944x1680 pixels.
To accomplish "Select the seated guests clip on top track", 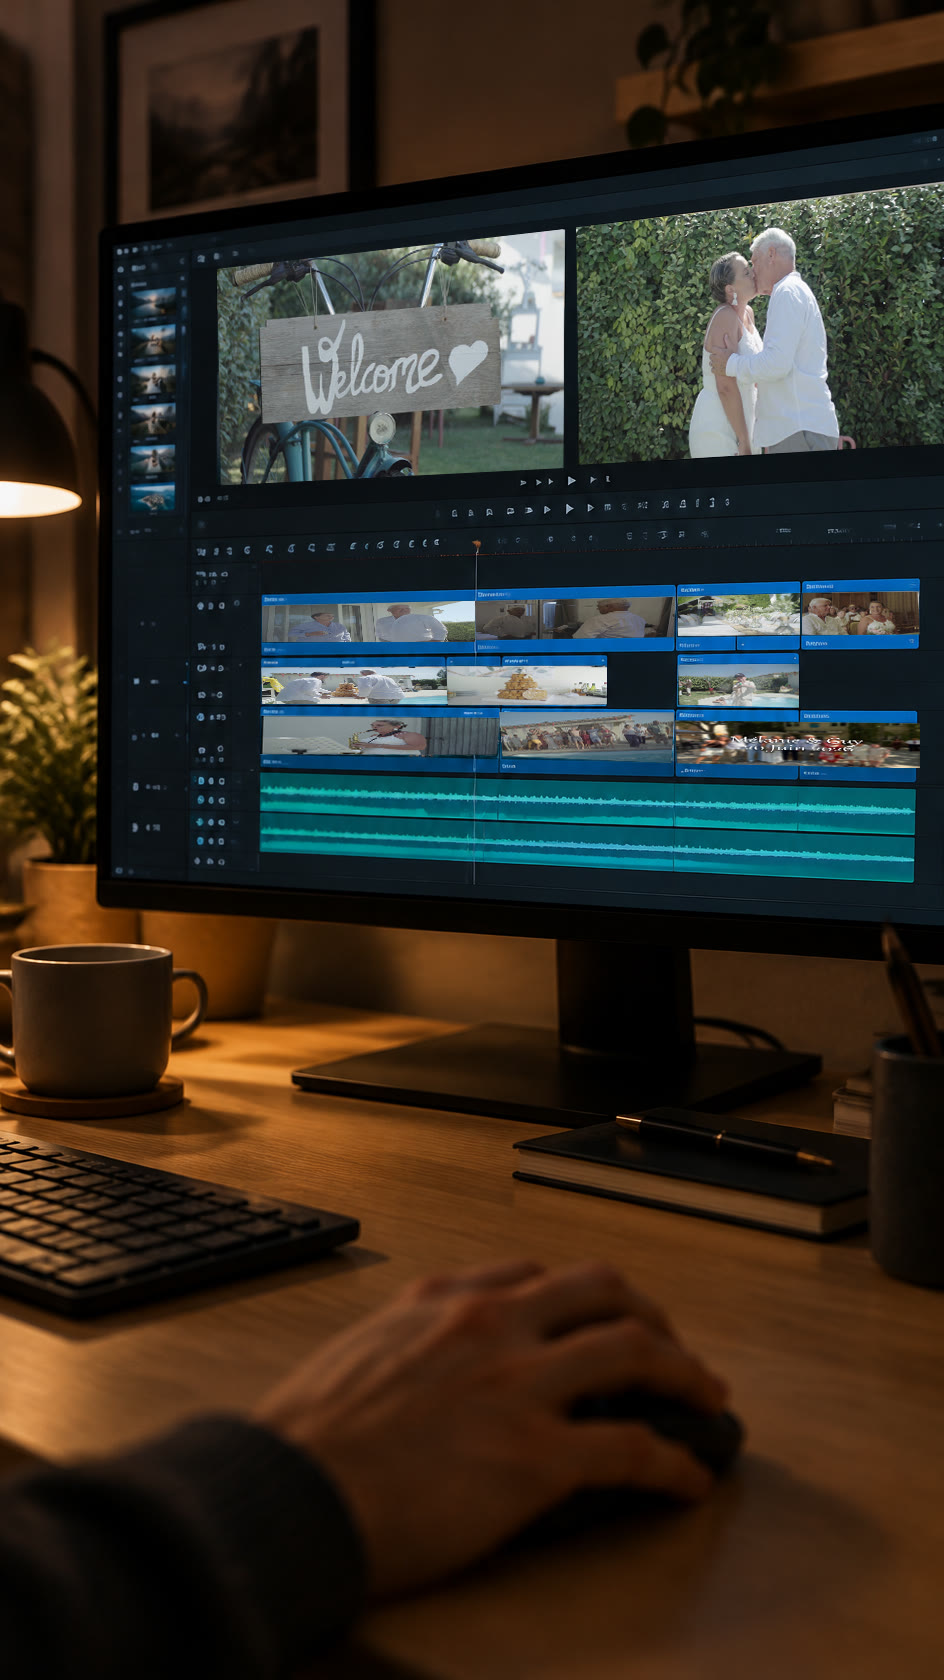I will pyautogui.click(x=860, y=613).
